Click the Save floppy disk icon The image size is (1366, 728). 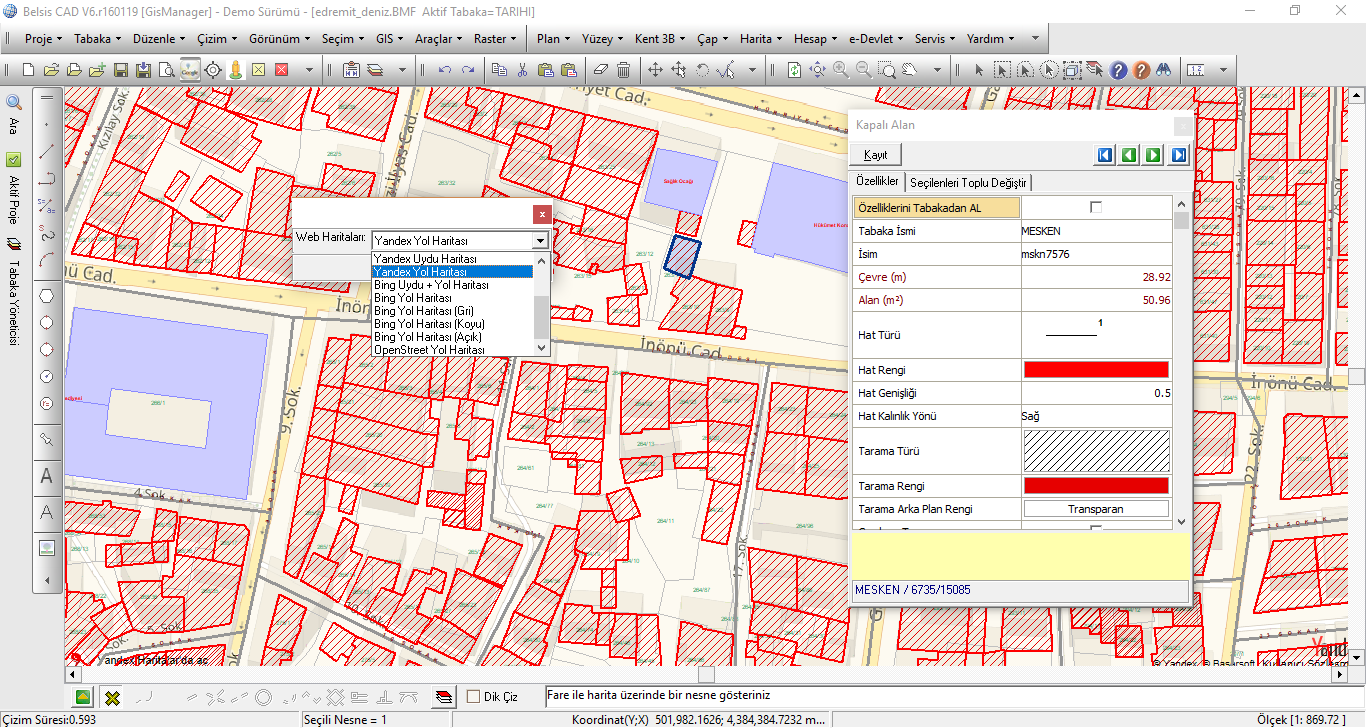[x=121, y=70]
